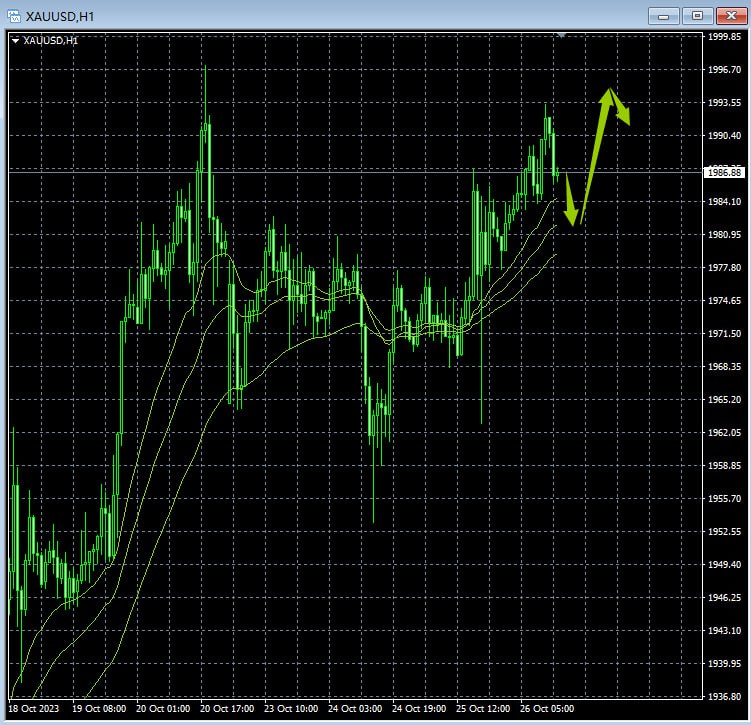Select the green down arrow drawing
Viewport: 751px width, 725px height.
[570, 202]
